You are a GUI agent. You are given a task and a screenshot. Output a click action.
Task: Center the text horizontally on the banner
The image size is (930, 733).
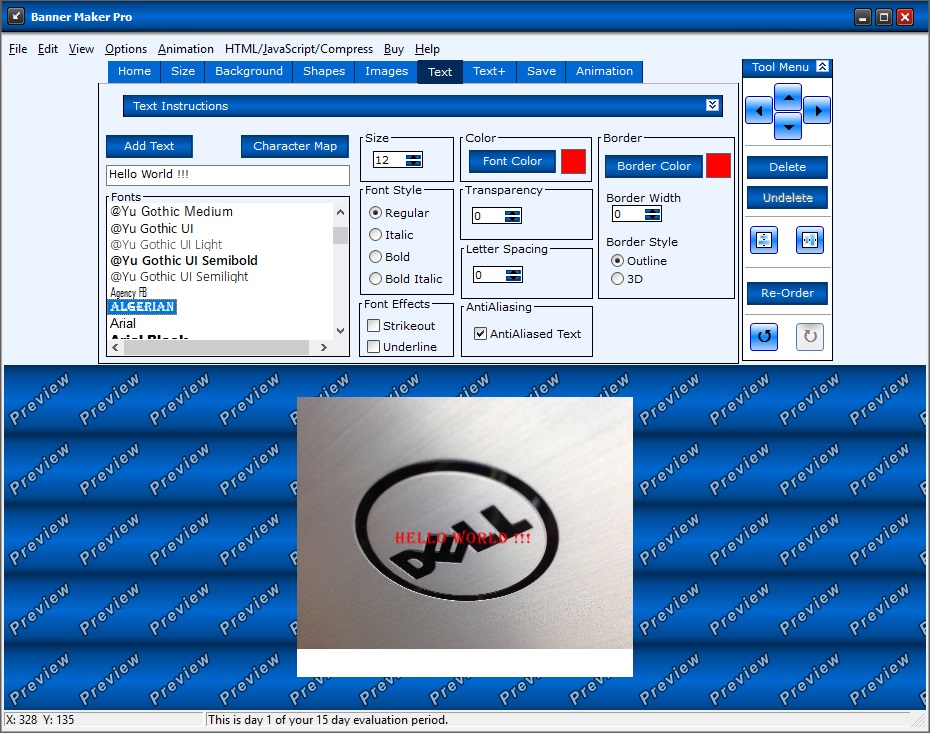[x=809, y=240]
